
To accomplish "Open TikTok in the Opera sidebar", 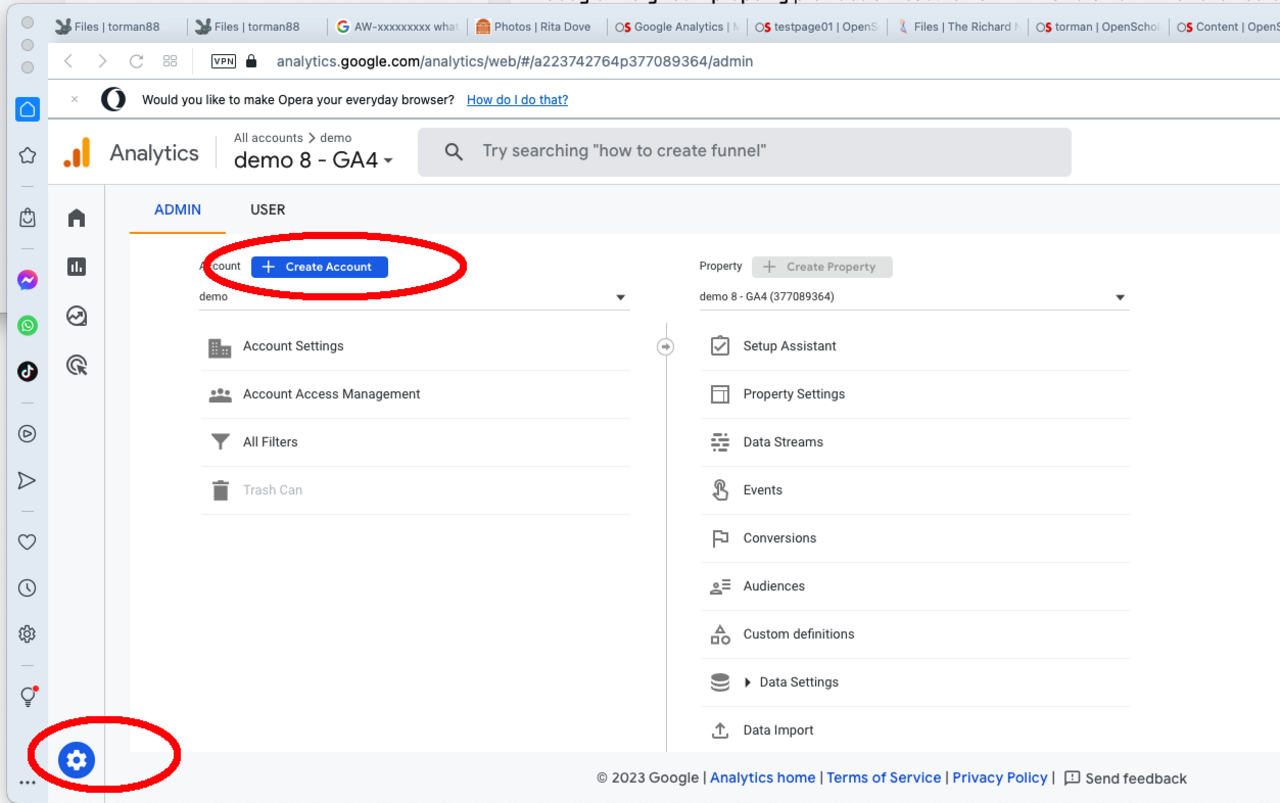I will pyautogui.click(x=27, y=371).
